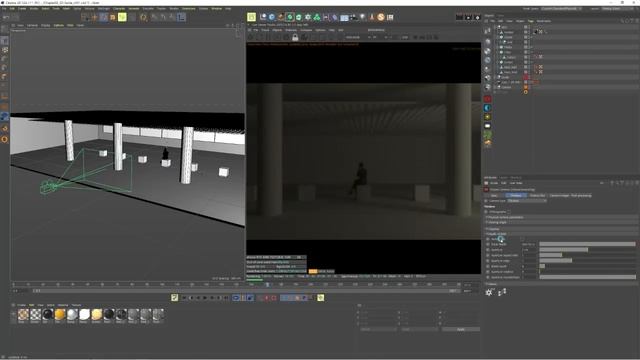Click the green icon beside the object manager
640x360 pixels.
click(x=488, y=135)
